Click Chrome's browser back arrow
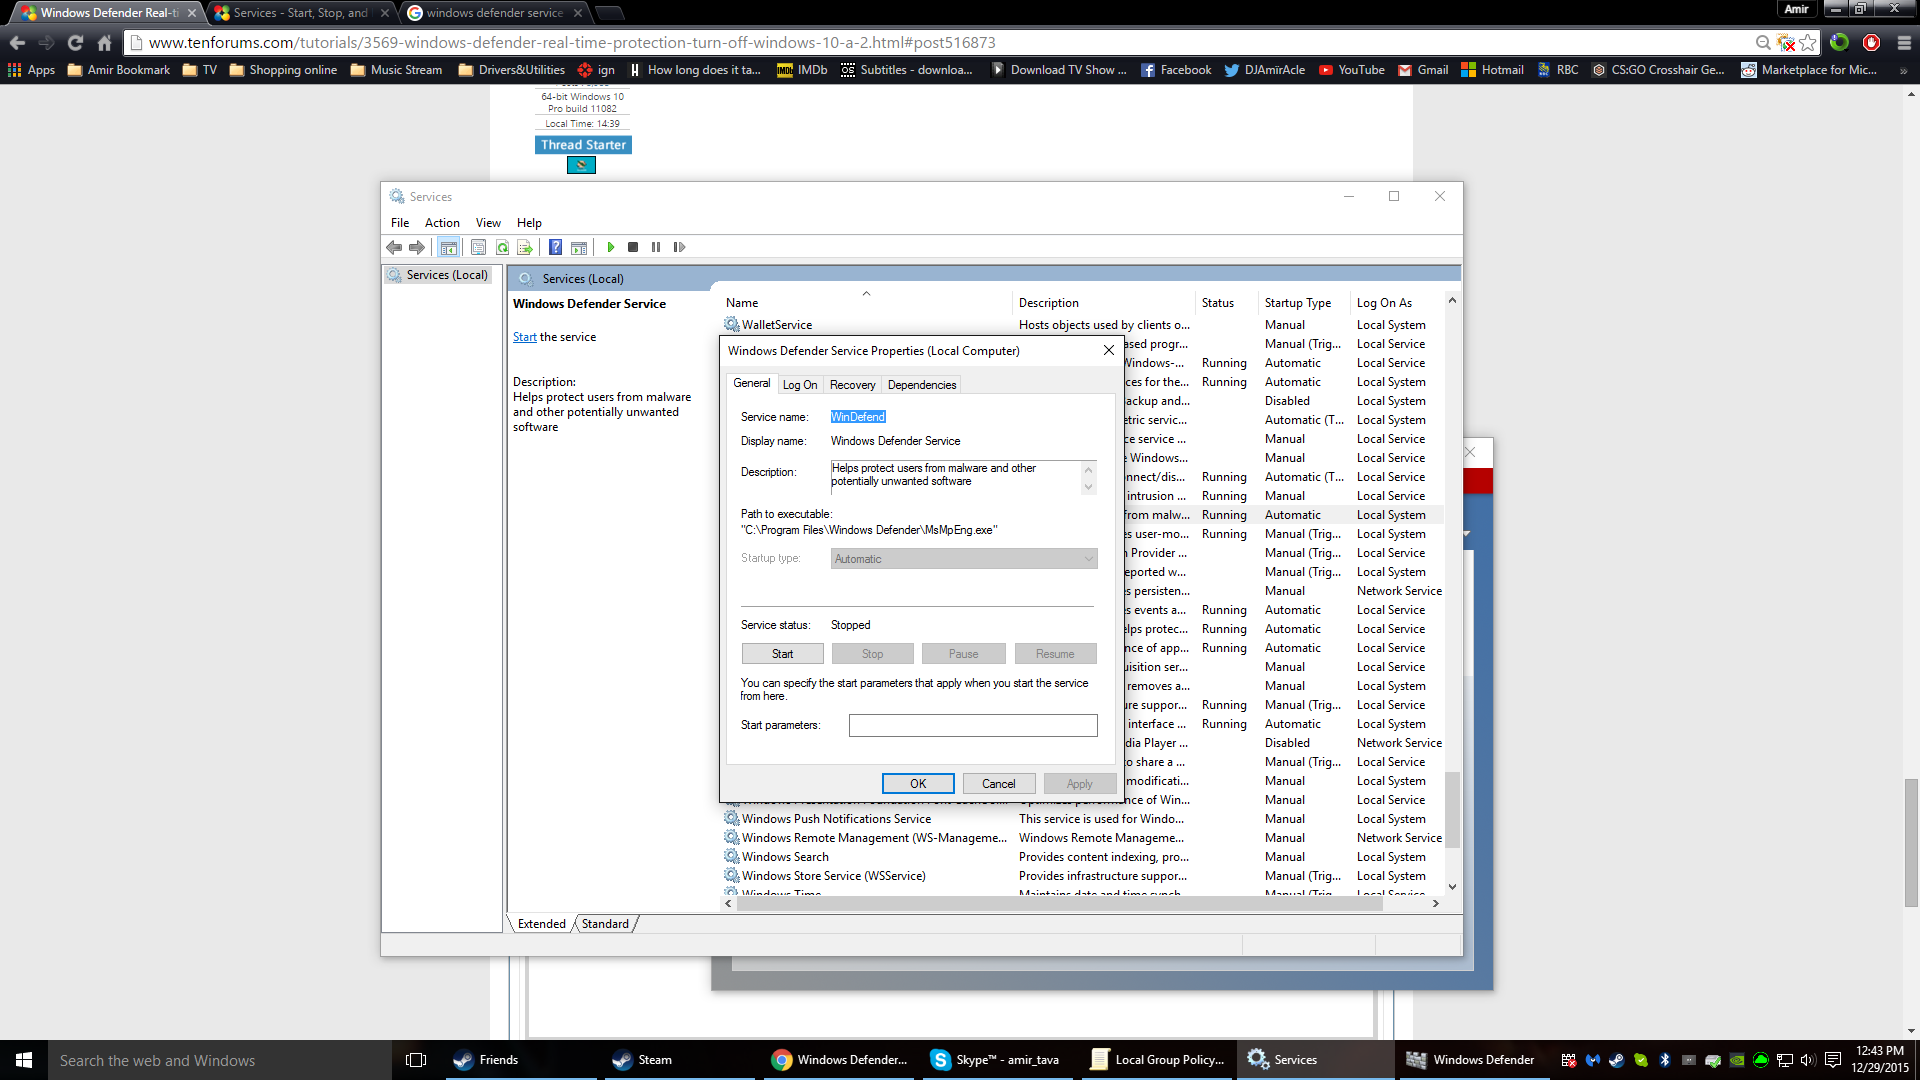The image size is (1920, 1080). pyautogui.click(x=17, y=42)
